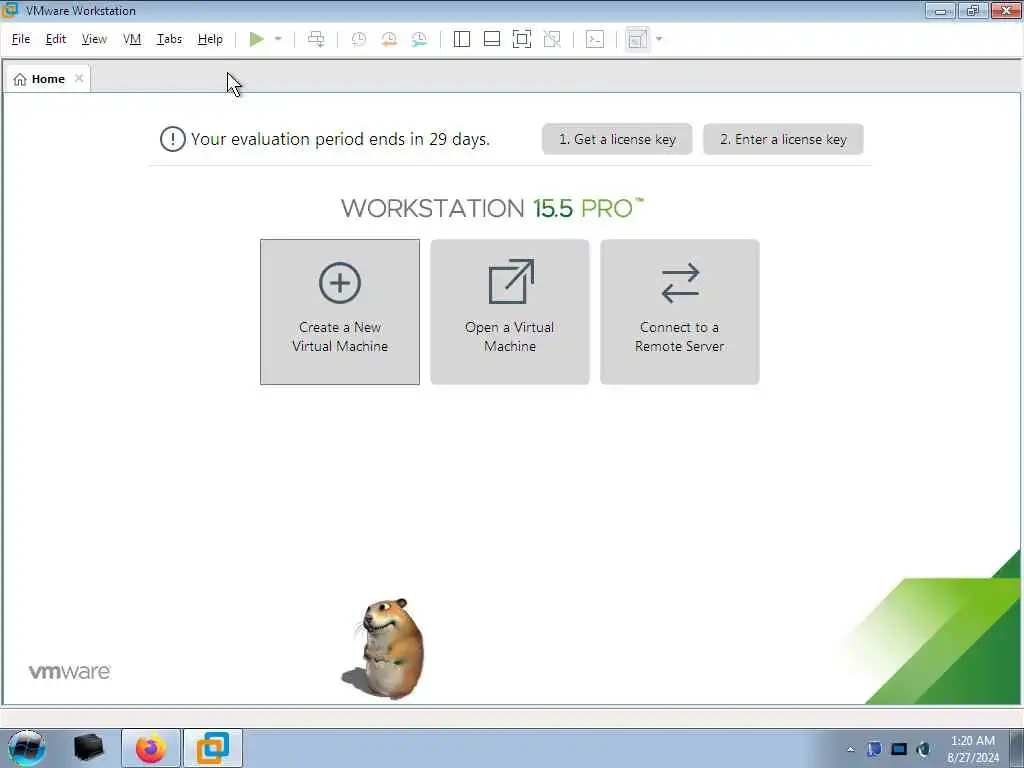
Task: Click Create a New Virtual Machine tile
Action: (340, 312)
